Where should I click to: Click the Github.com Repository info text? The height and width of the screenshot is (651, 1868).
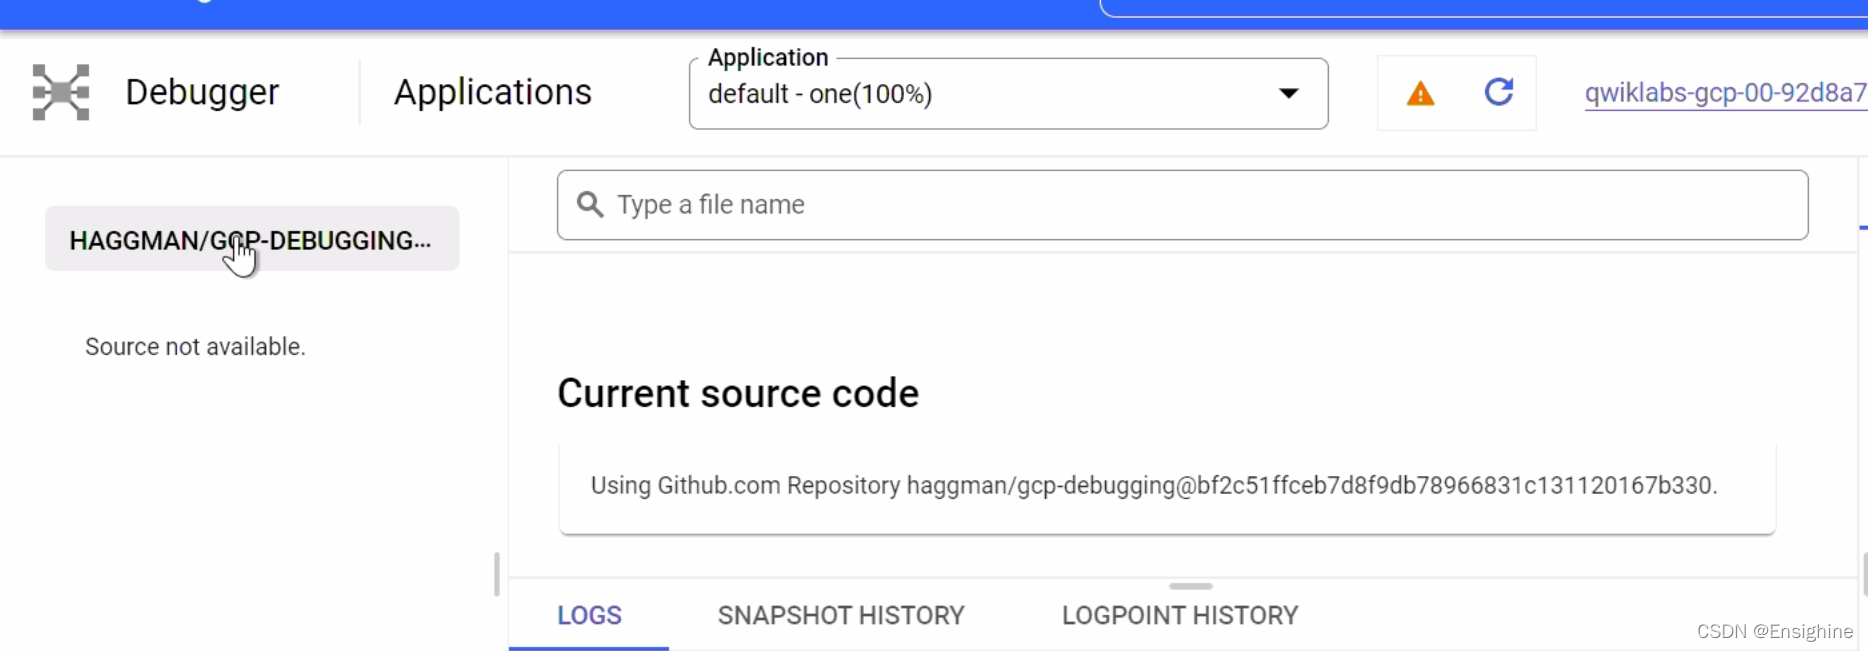(x=1154, y=486)
